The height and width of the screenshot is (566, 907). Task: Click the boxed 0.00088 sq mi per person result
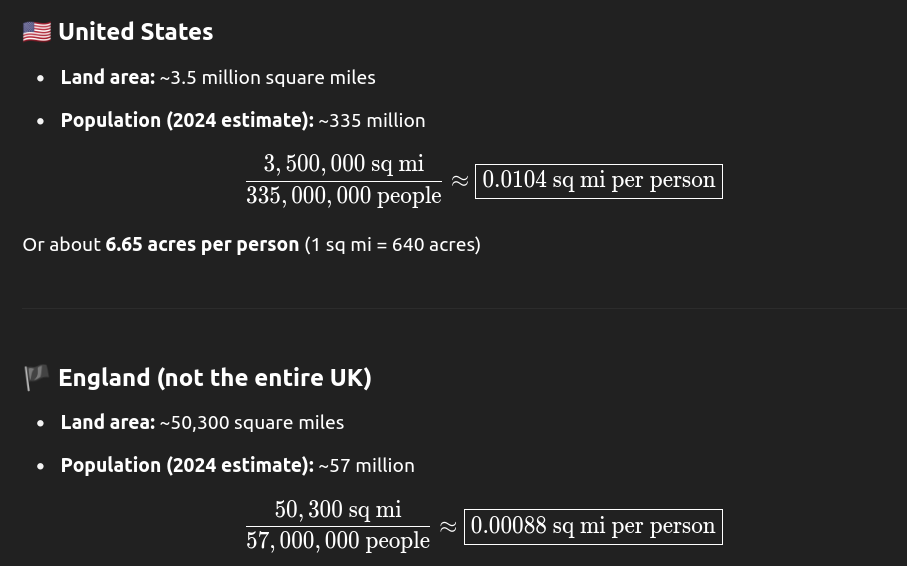click(593, 527)
